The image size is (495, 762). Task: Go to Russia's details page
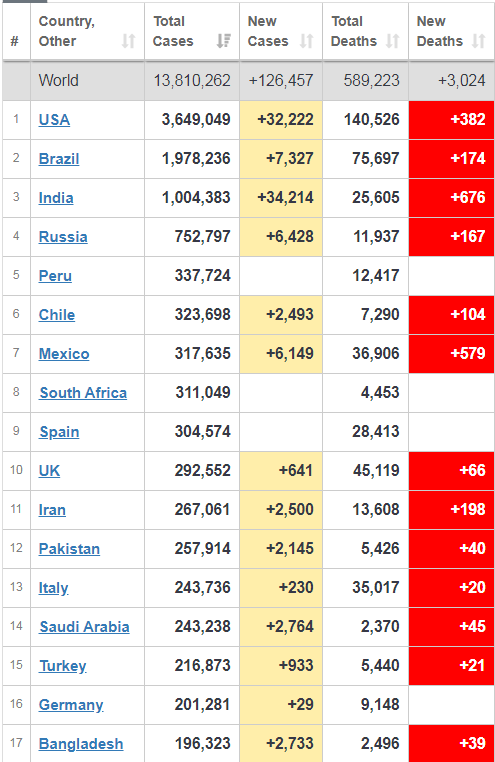pos(63,237)
